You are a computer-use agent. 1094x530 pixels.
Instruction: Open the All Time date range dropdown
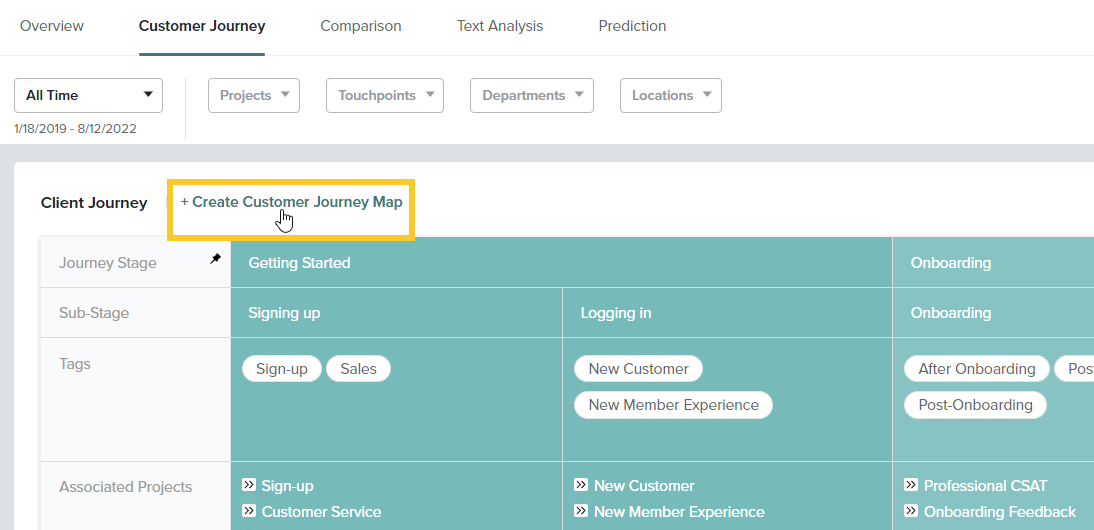click(x=88, y=95)
